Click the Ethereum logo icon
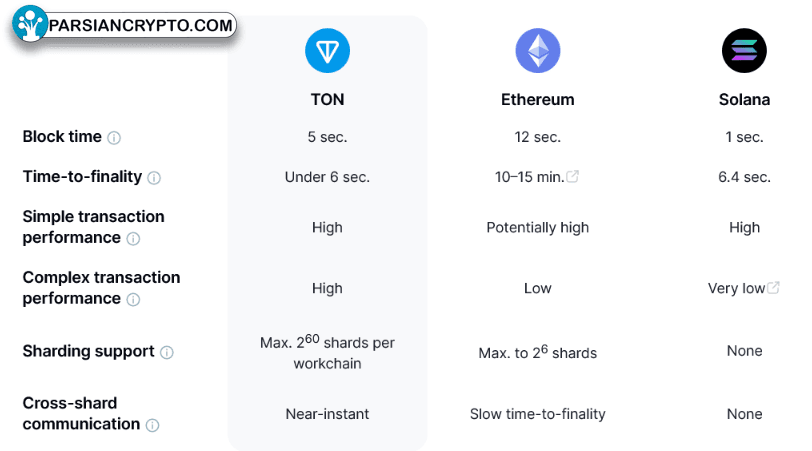The width and height of the screenshot is (812, 451). 537,50
